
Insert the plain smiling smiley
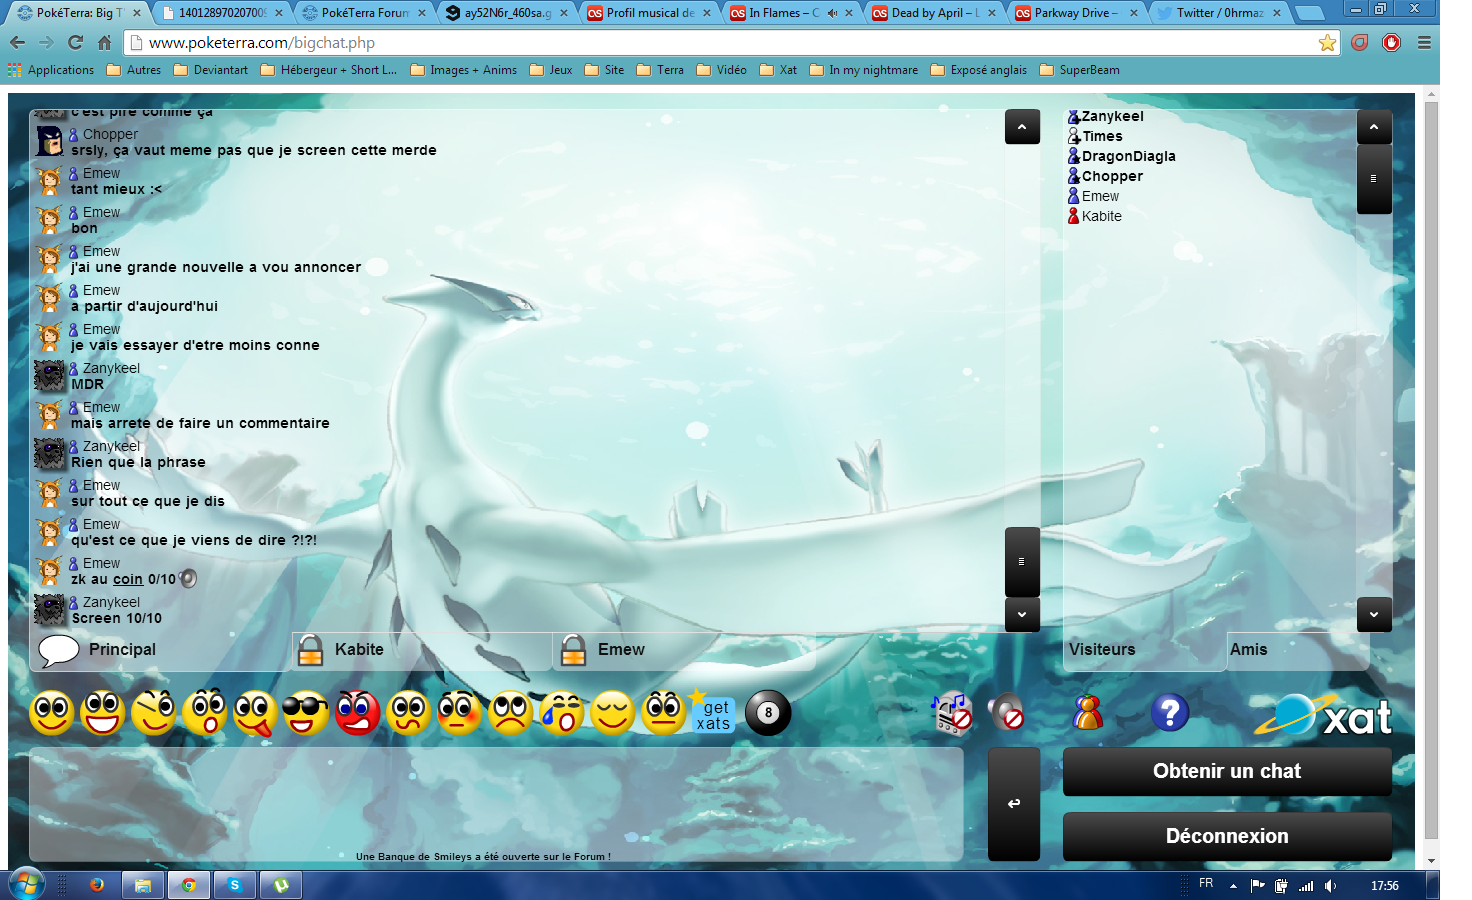(x=52, y=713)
